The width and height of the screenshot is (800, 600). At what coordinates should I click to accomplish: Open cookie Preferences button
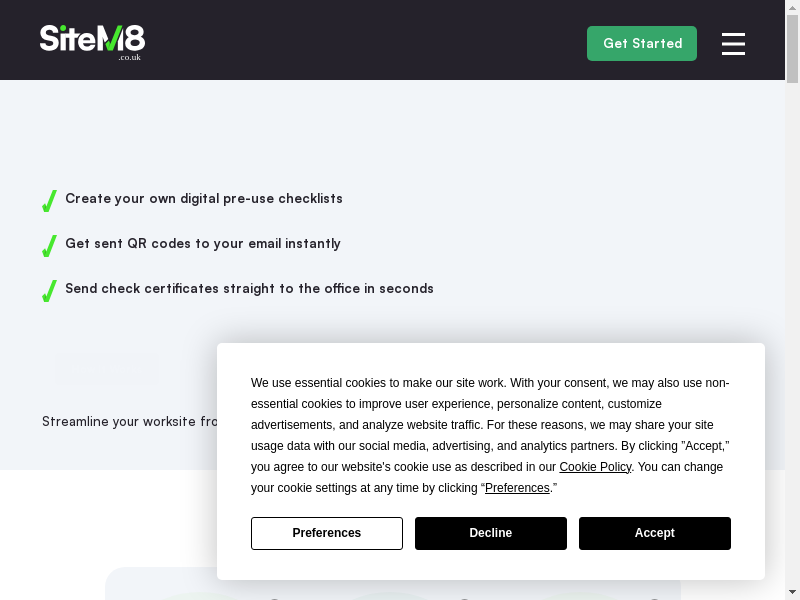(326, 533)
